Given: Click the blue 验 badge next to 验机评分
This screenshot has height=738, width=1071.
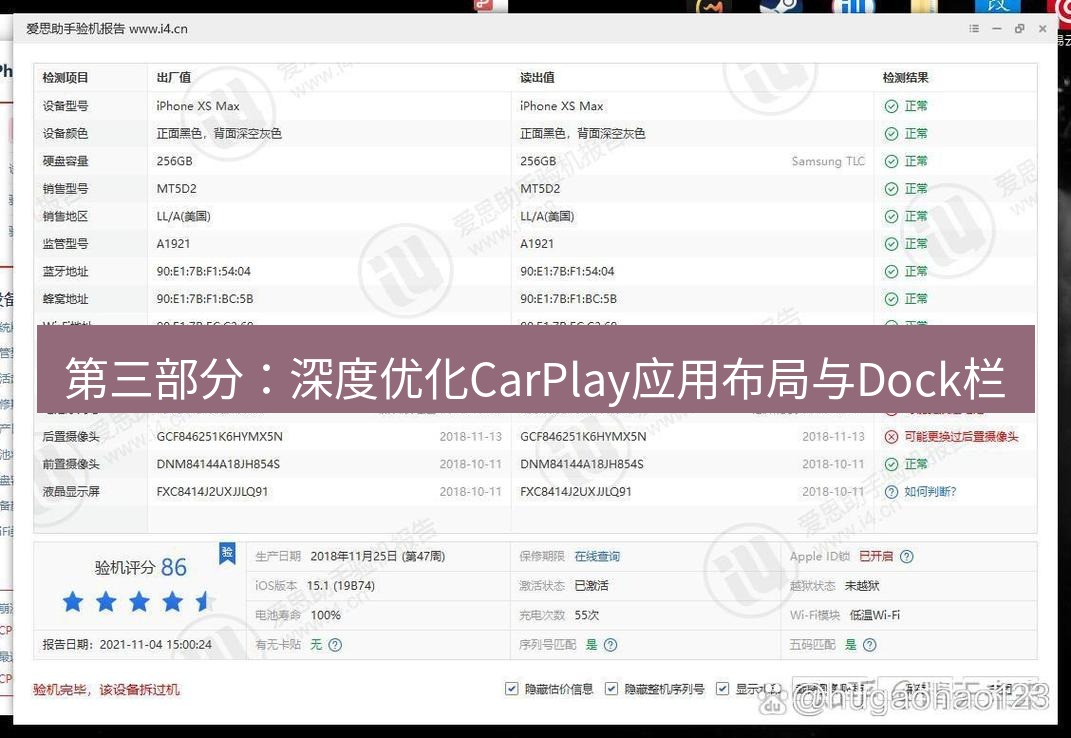Looking at the screenshot, I should point(228,551).
